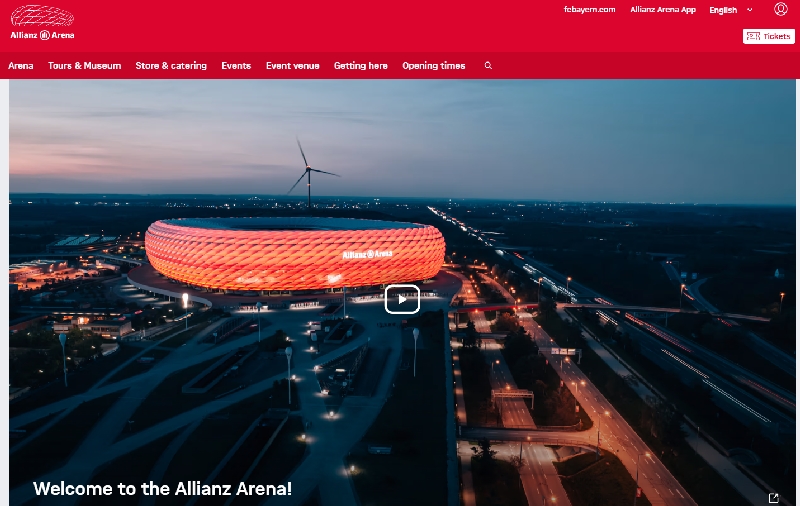Viewport: 800px width, 506px height.
Task: Open the Tours & Museum menu
Action: coord(85,65)
